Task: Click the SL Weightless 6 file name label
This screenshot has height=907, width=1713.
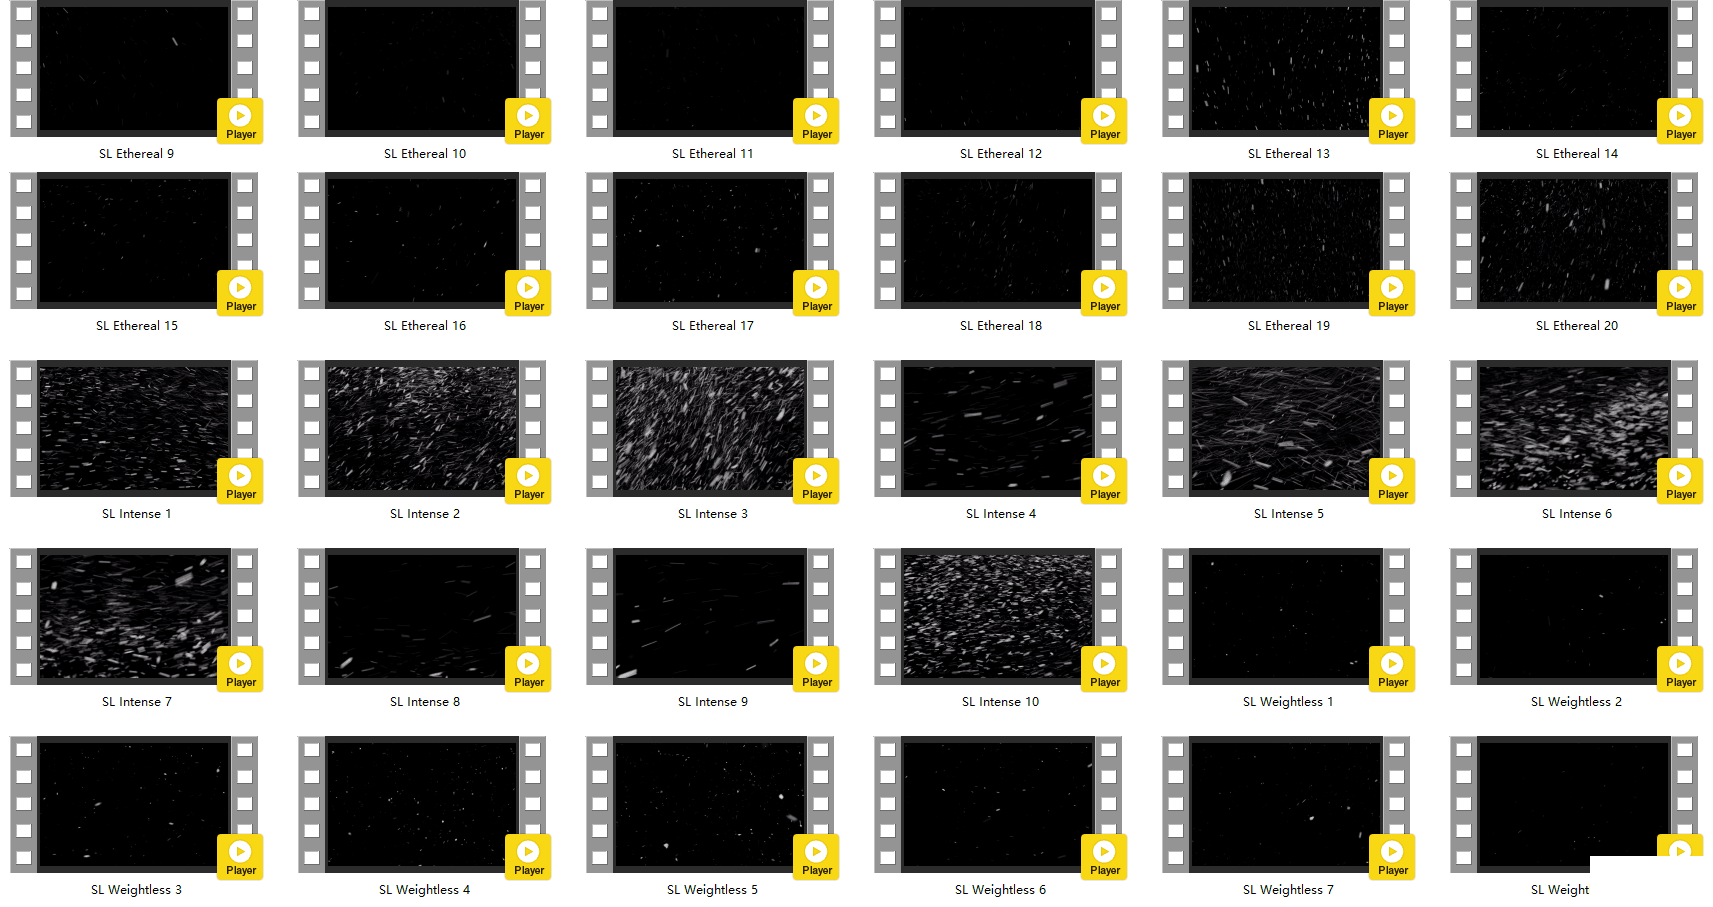Action: (1000, 890)
